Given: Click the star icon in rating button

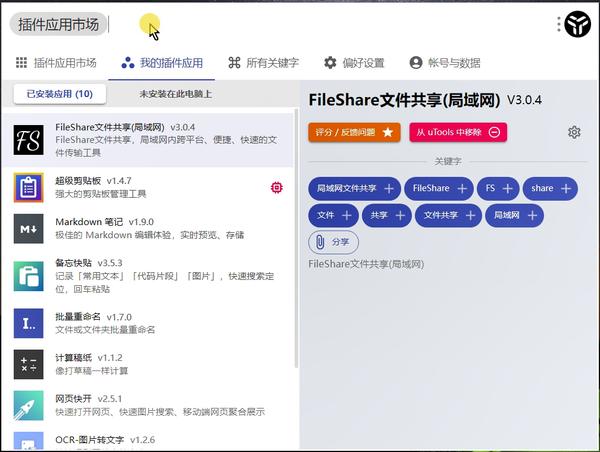Looking at the screenshot, I should [x=388, y=132].
